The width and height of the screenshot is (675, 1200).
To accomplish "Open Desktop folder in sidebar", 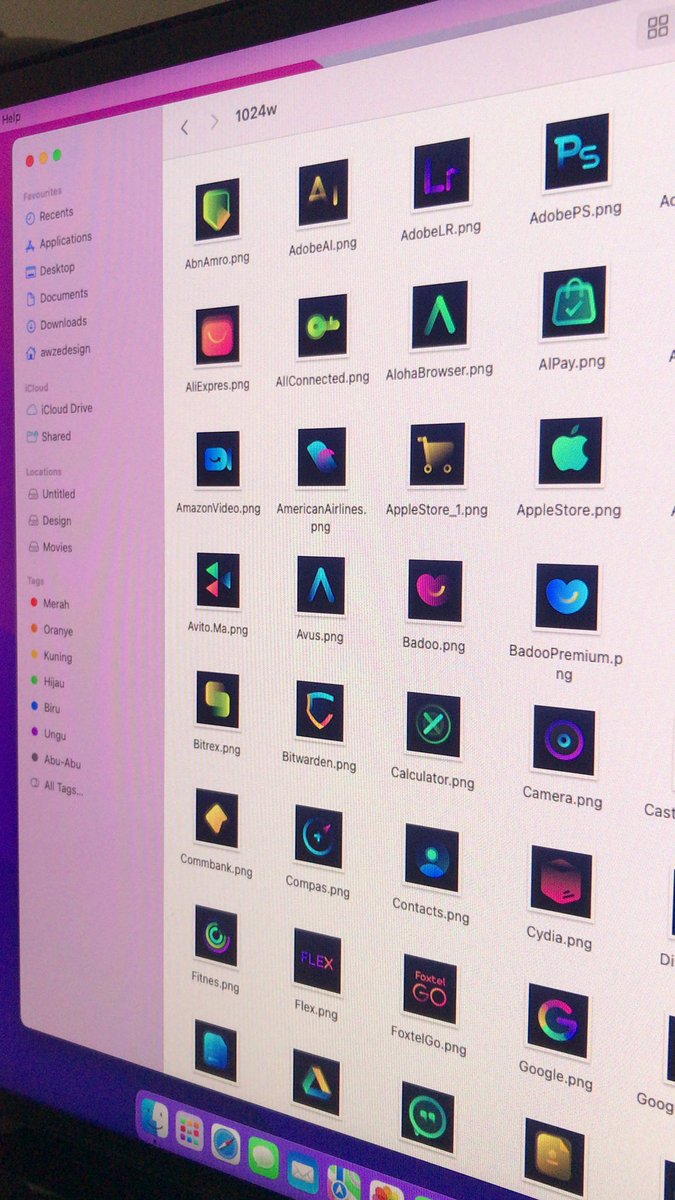I will [x=50, y=269].
